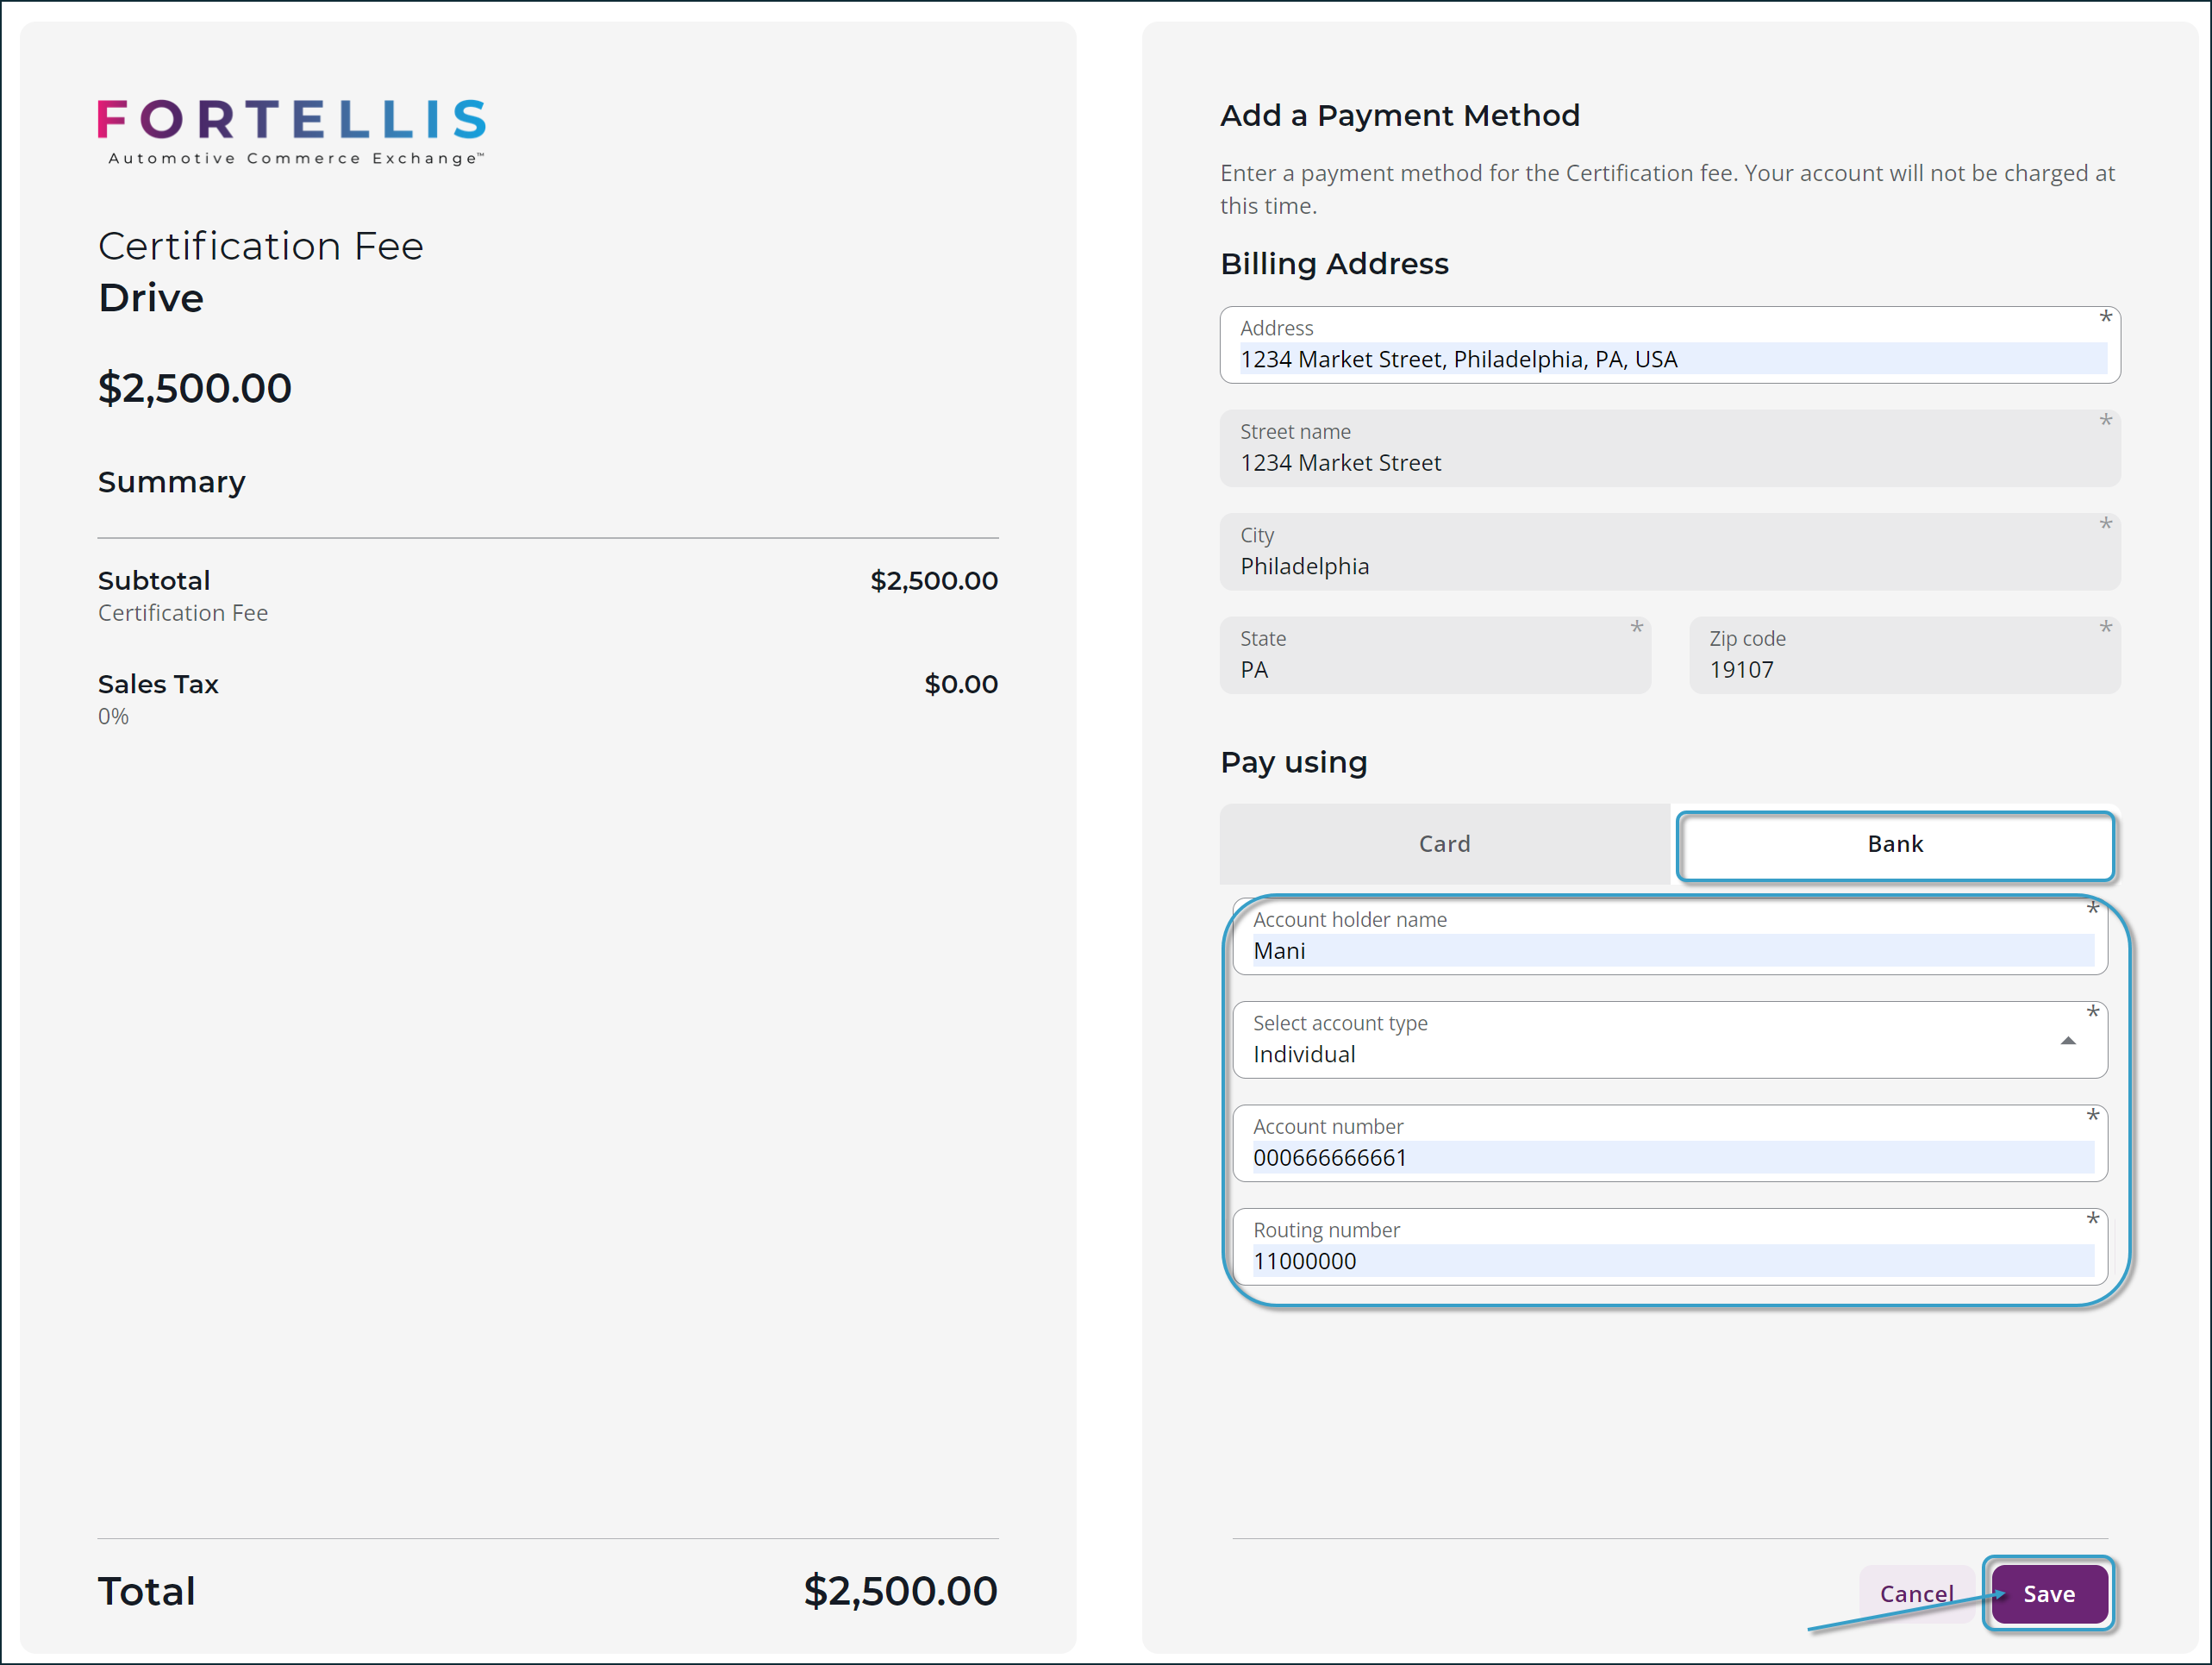Collapse account type list via chevron arrow
This screenshot has width=2212, height=1665.
(2069, 1041)
